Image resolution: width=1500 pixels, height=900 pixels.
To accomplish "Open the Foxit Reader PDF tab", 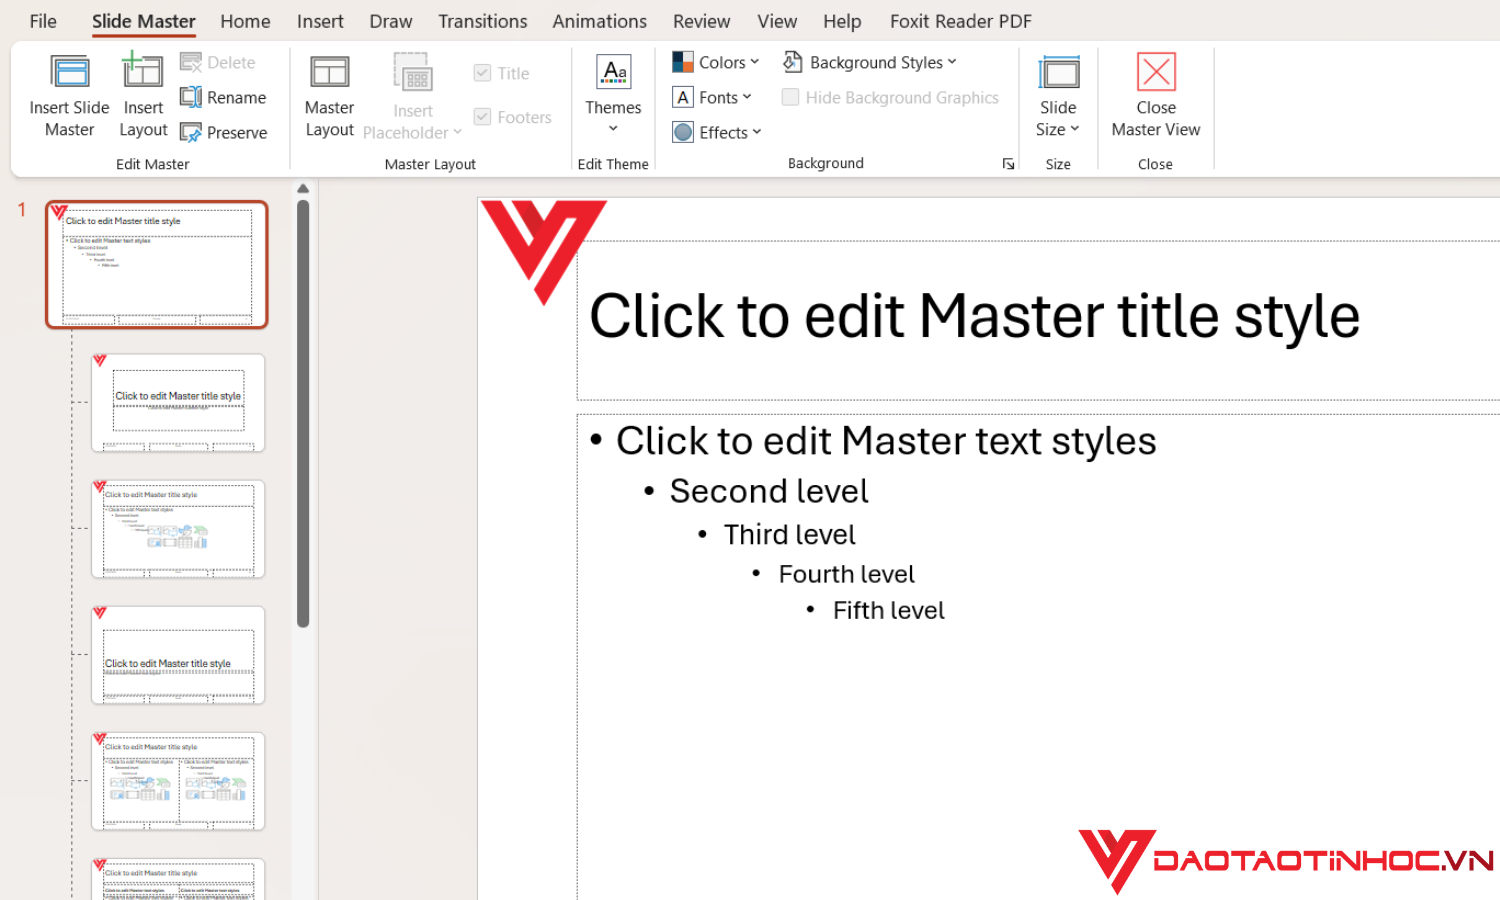I will coord(959,20).
